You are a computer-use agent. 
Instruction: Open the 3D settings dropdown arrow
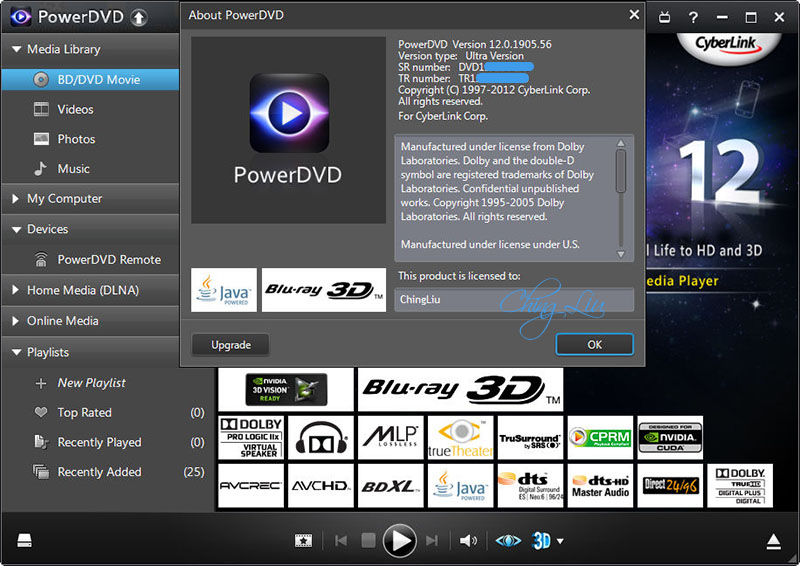(560, 541)
